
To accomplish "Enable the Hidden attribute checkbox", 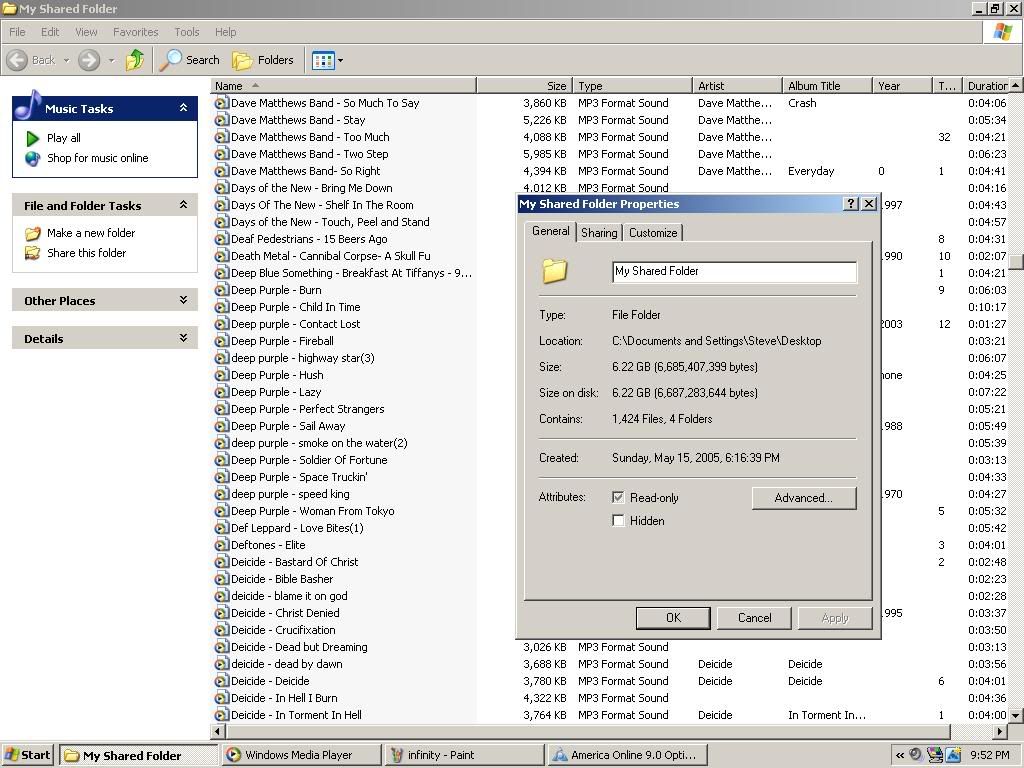I will point(618,520).
